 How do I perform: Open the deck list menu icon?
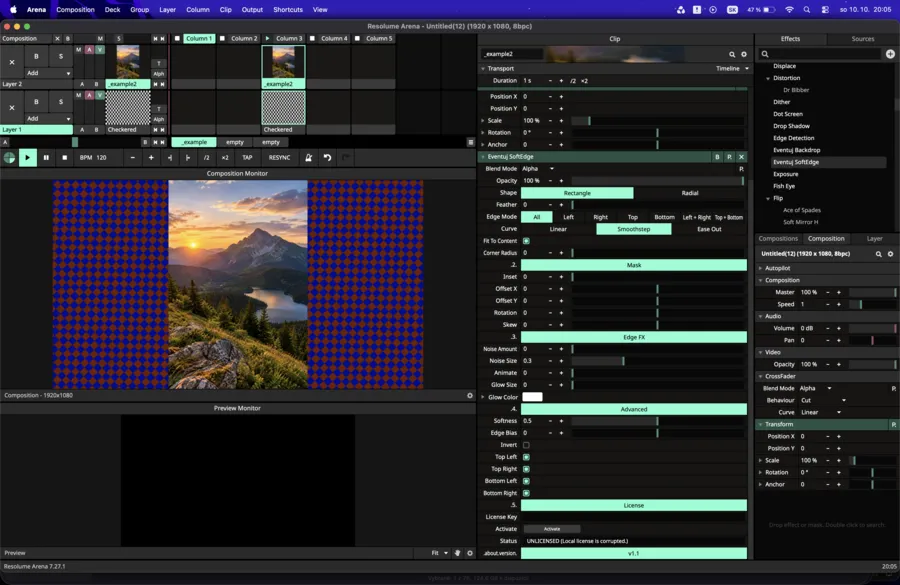click(471, 142)
